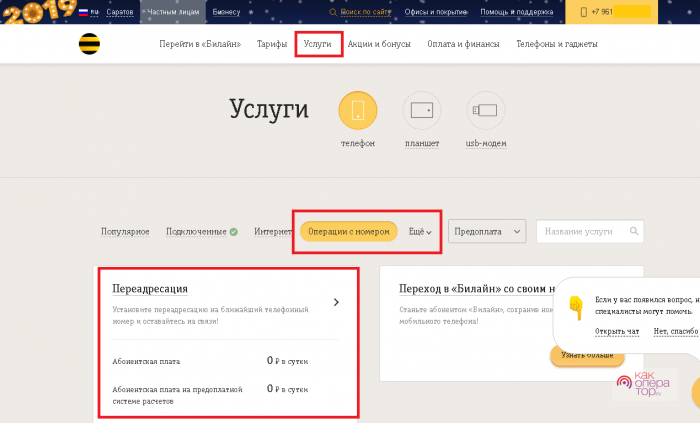700x423 pixels.
Task: Open the Услуги menu item
Action: tap(317, 44)
